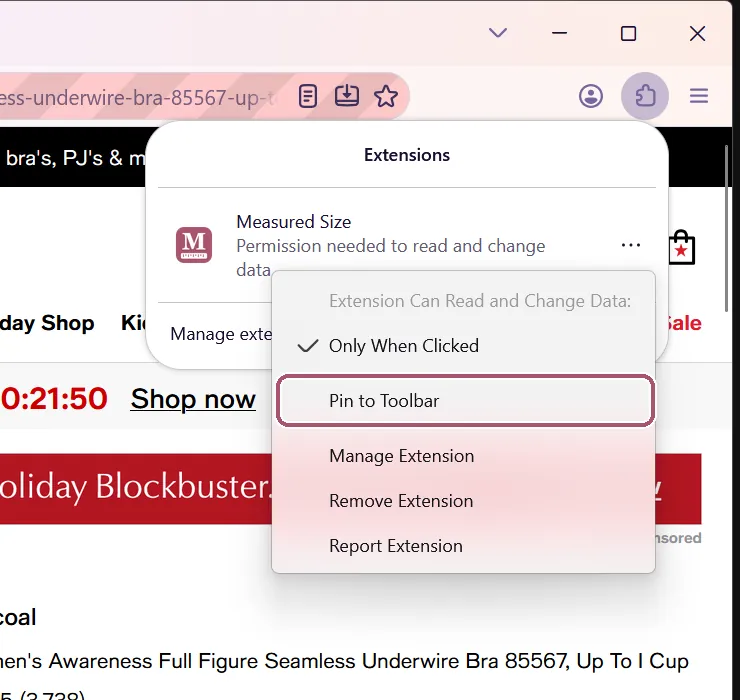This screenshot has width=740, height=700.
Task: Click the Measured Size extension name
Action: click(x=294, y=222)
